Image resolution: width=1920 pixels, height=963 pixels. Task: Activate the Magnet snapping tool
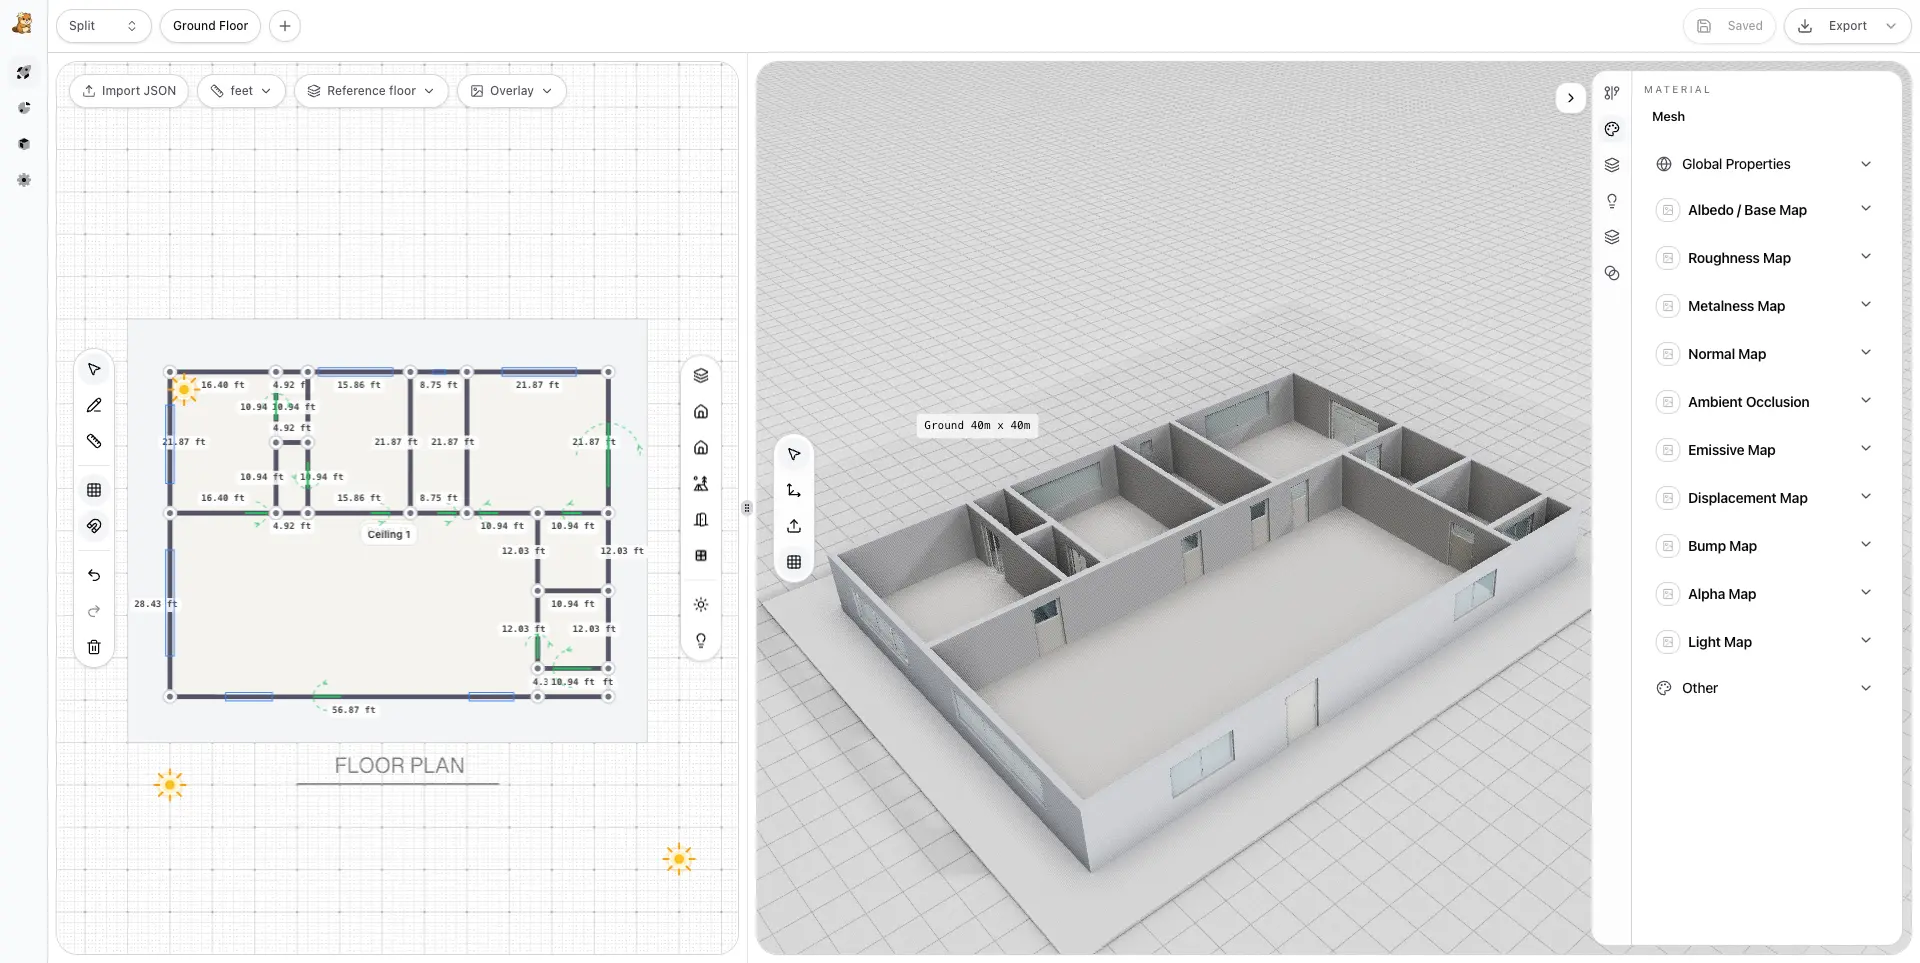pos(93,525)
